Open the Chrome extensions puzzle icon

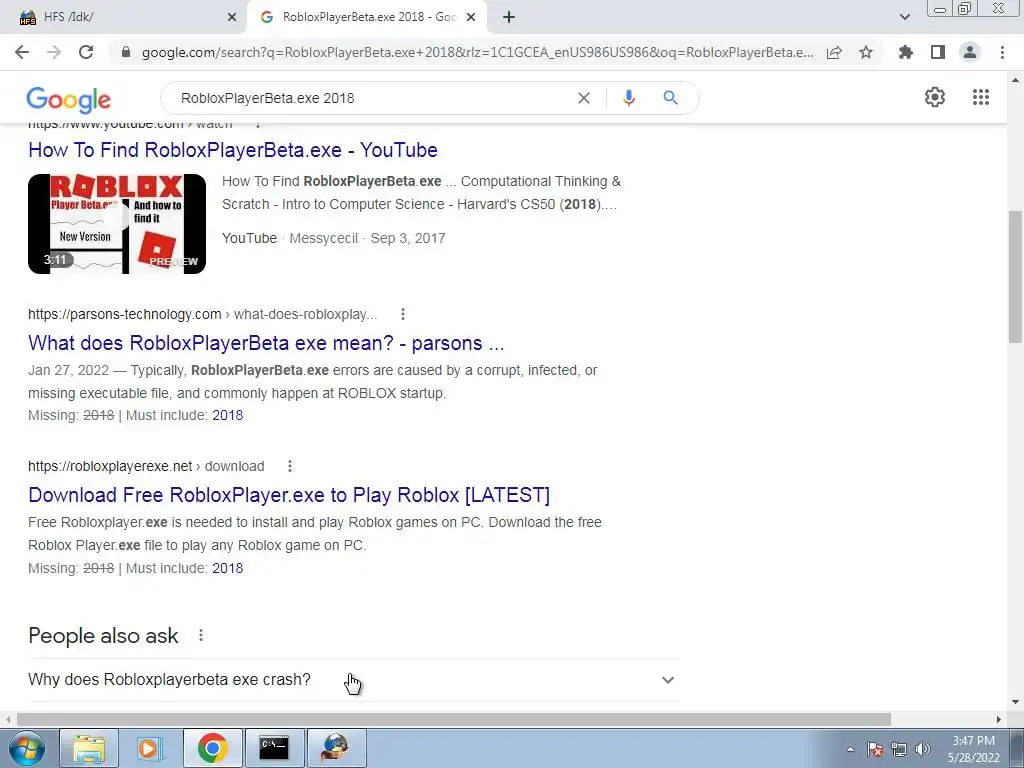905,52
